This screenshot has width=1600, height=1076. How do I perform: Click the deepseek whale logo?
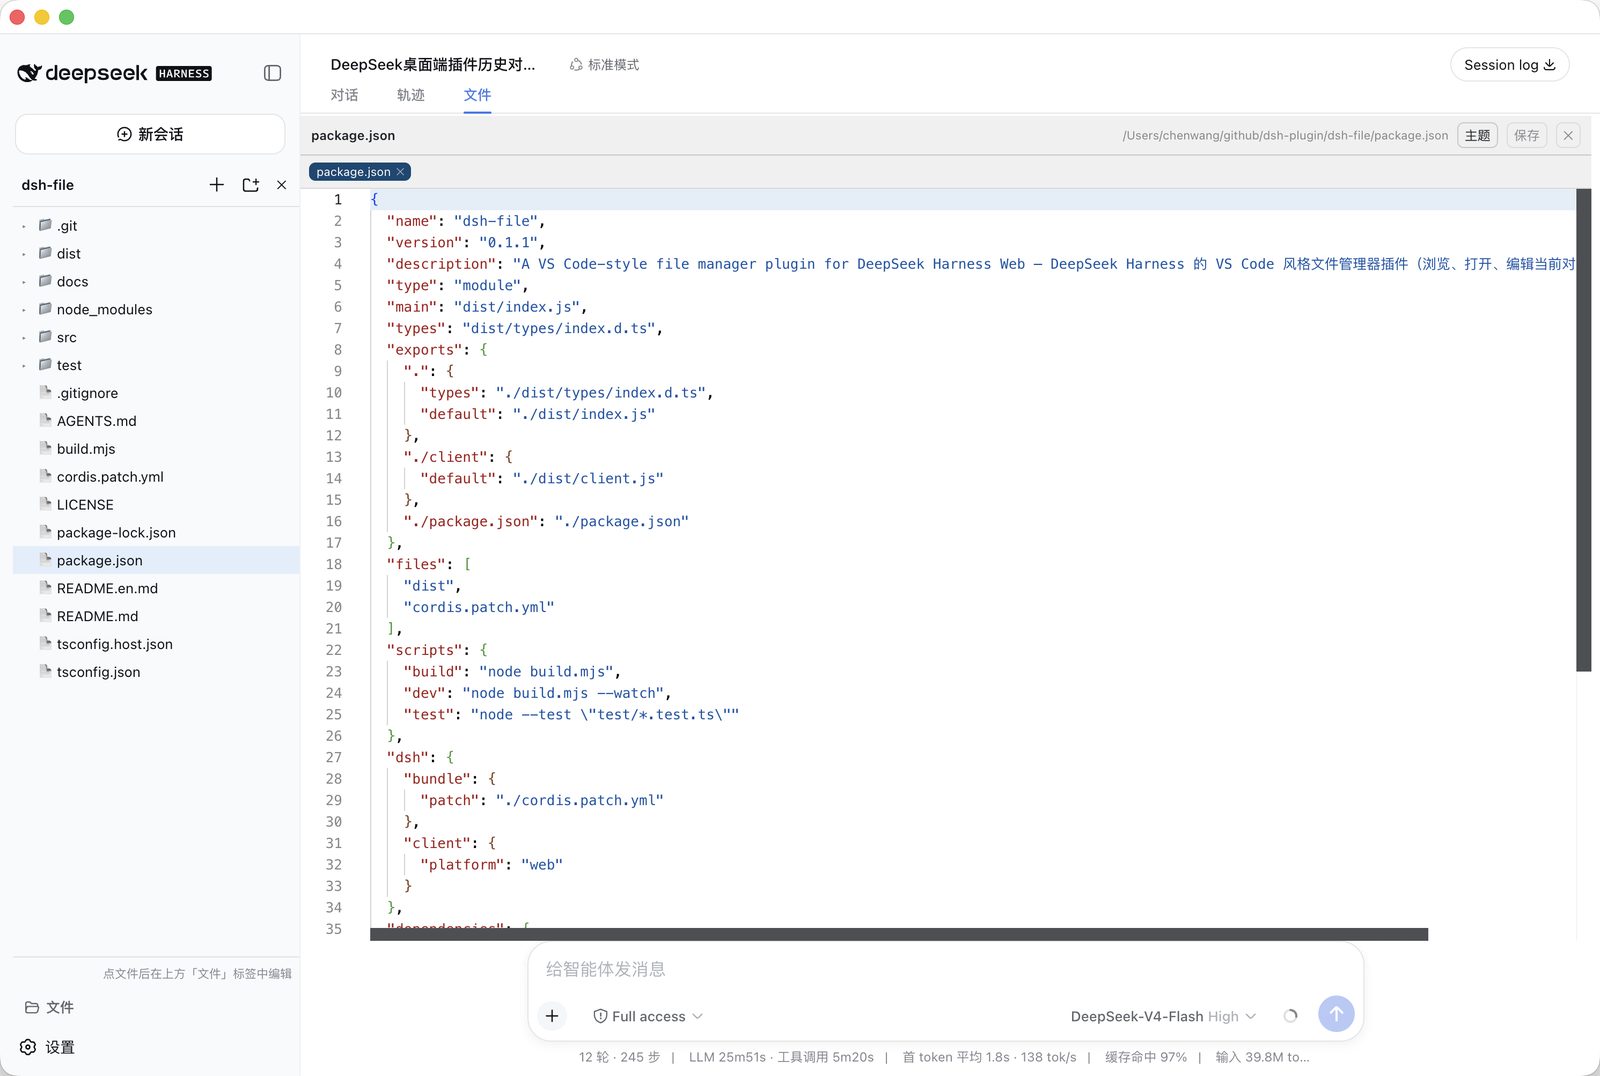pos(29,73)
